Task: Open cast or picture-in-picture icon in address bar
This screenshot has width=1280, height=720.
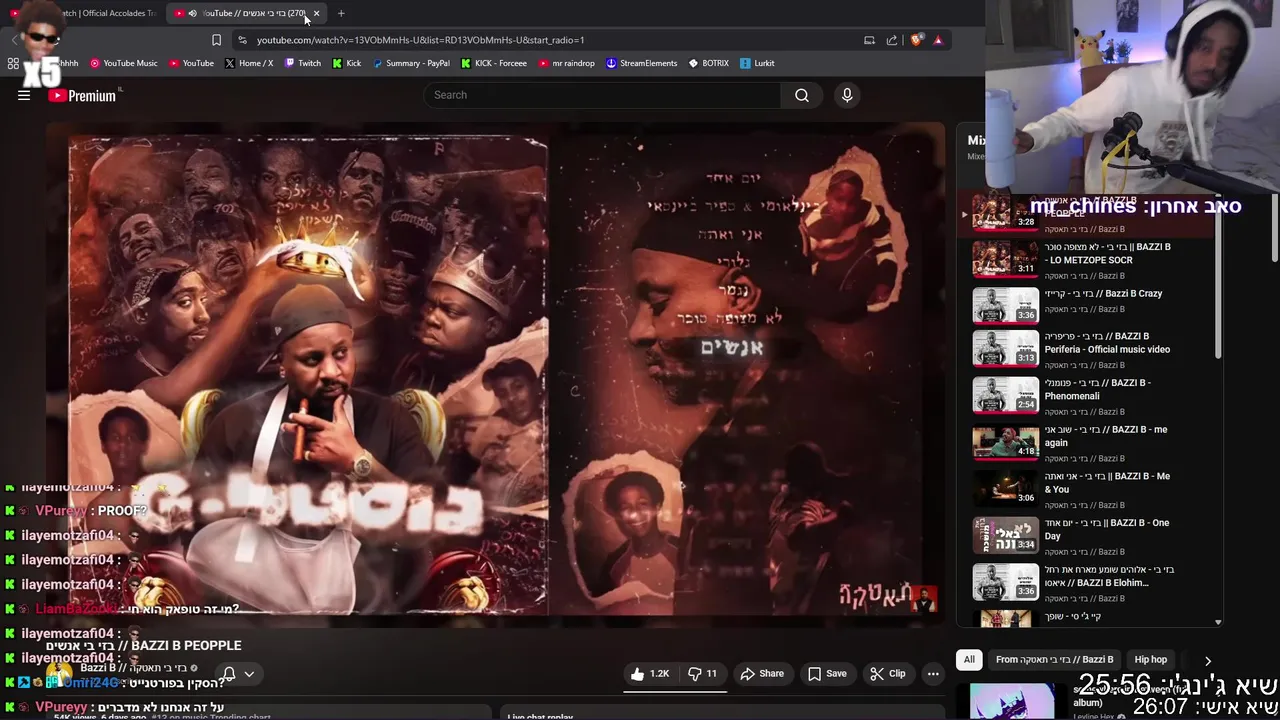Action: tap(869, 40)
